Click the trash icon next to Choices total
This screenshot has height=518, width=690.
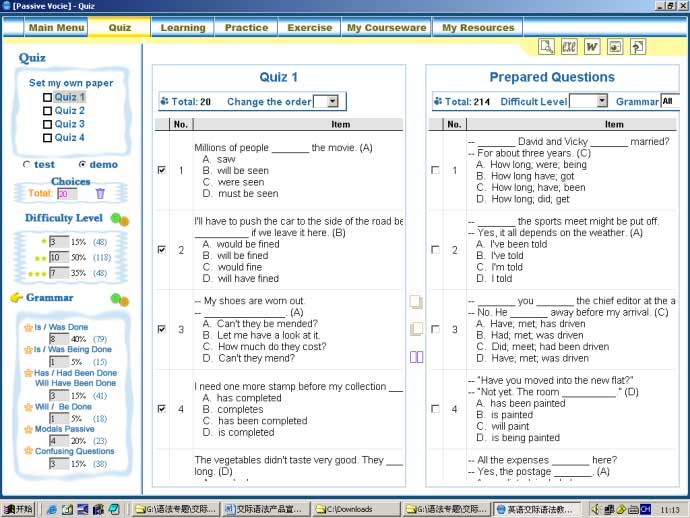tap(99, 194)
